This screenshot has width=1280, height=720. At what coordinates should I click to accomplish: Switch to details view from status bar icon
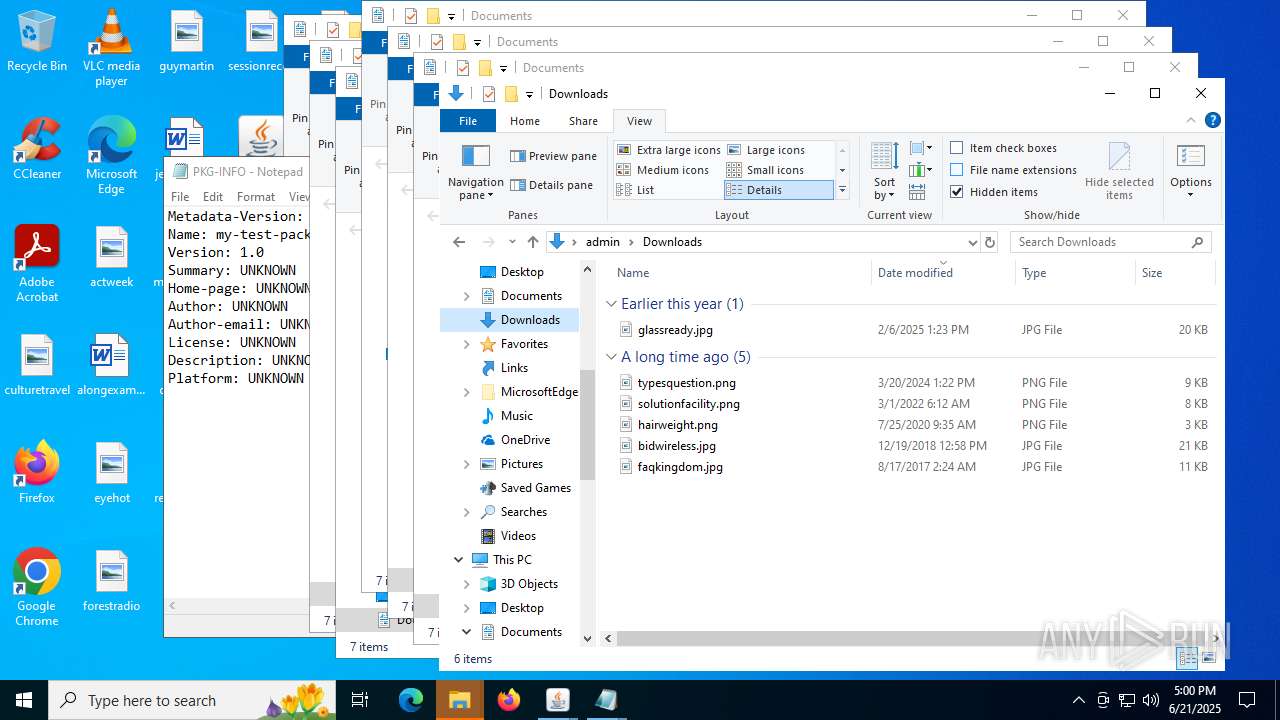tap(1187, 658)
